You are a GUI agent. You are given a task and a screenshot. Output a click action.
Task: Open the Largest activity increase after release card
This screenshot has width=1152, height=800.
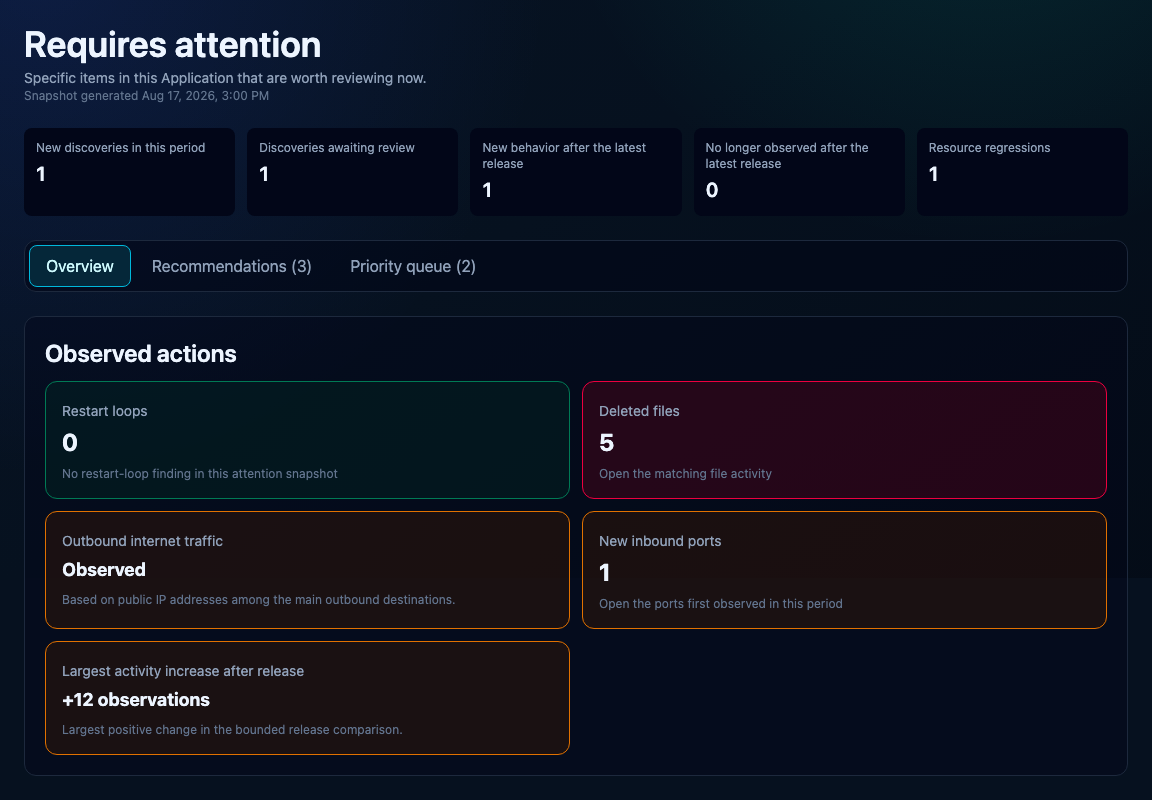(307, 698)
